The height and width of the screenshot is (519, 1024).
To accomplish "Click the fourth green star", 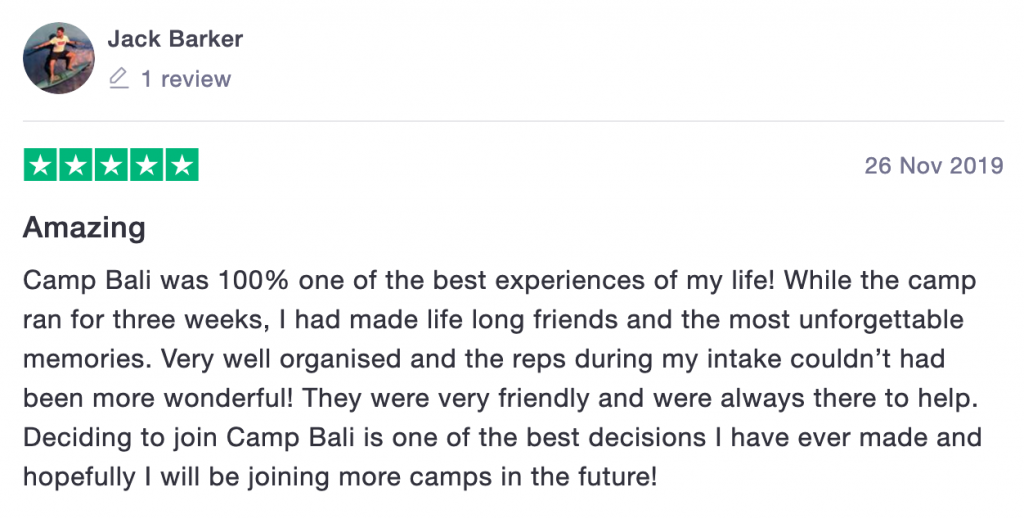I will pos(146,165).
